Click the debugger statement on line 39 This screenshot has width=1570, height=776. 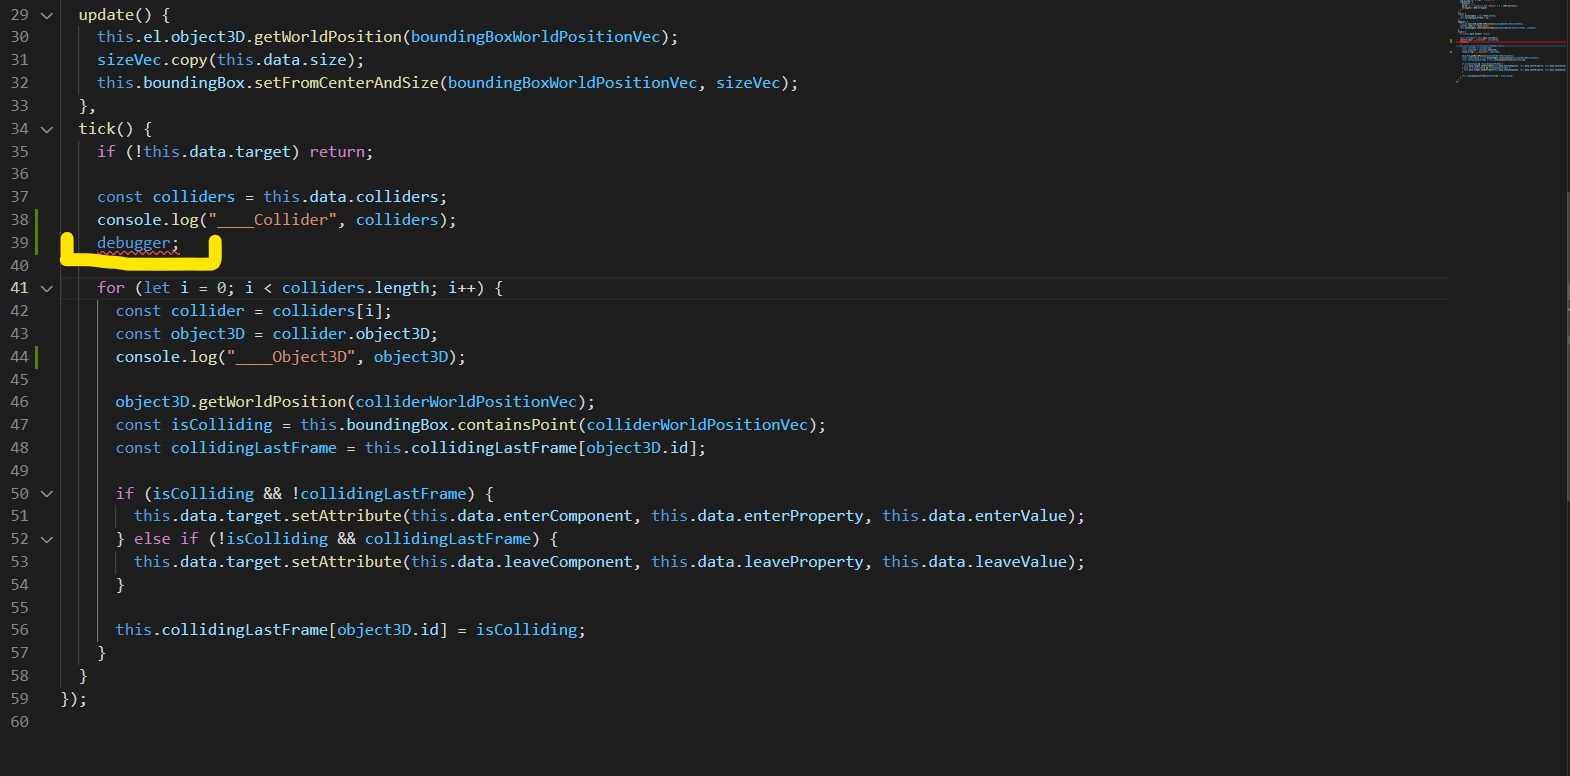(x=138, y=243)
